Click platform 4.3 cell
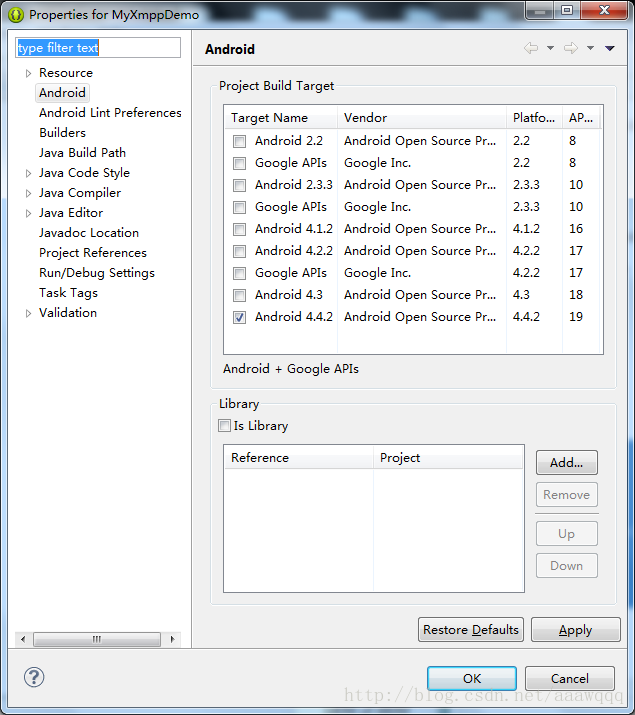 click(x=521, y=295)
